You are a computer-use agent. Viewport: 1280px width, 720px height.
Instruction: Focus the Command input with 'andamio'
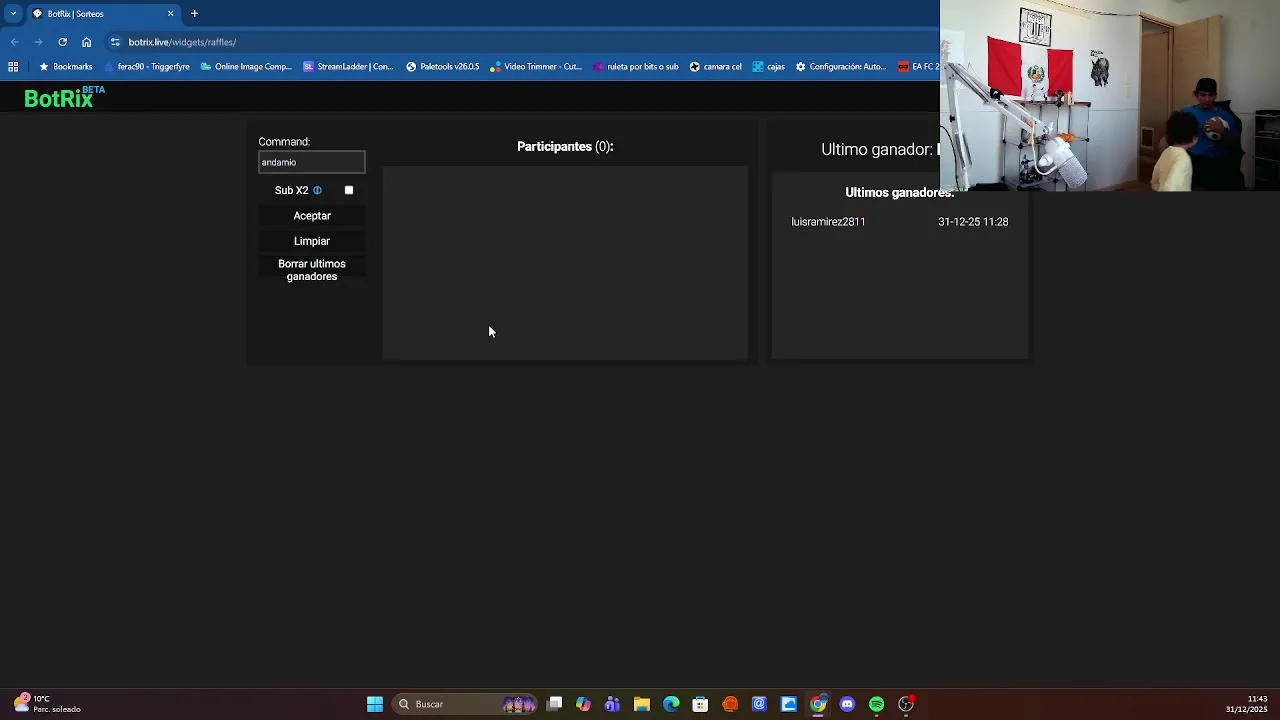(312, 162)
